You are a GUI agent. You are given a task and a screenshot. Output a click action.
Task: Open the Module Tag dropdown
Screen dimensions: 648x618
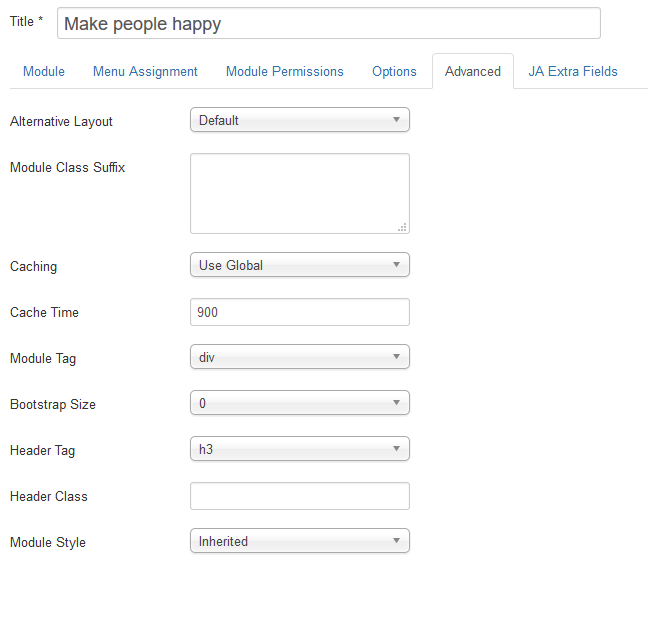(299, 357)
